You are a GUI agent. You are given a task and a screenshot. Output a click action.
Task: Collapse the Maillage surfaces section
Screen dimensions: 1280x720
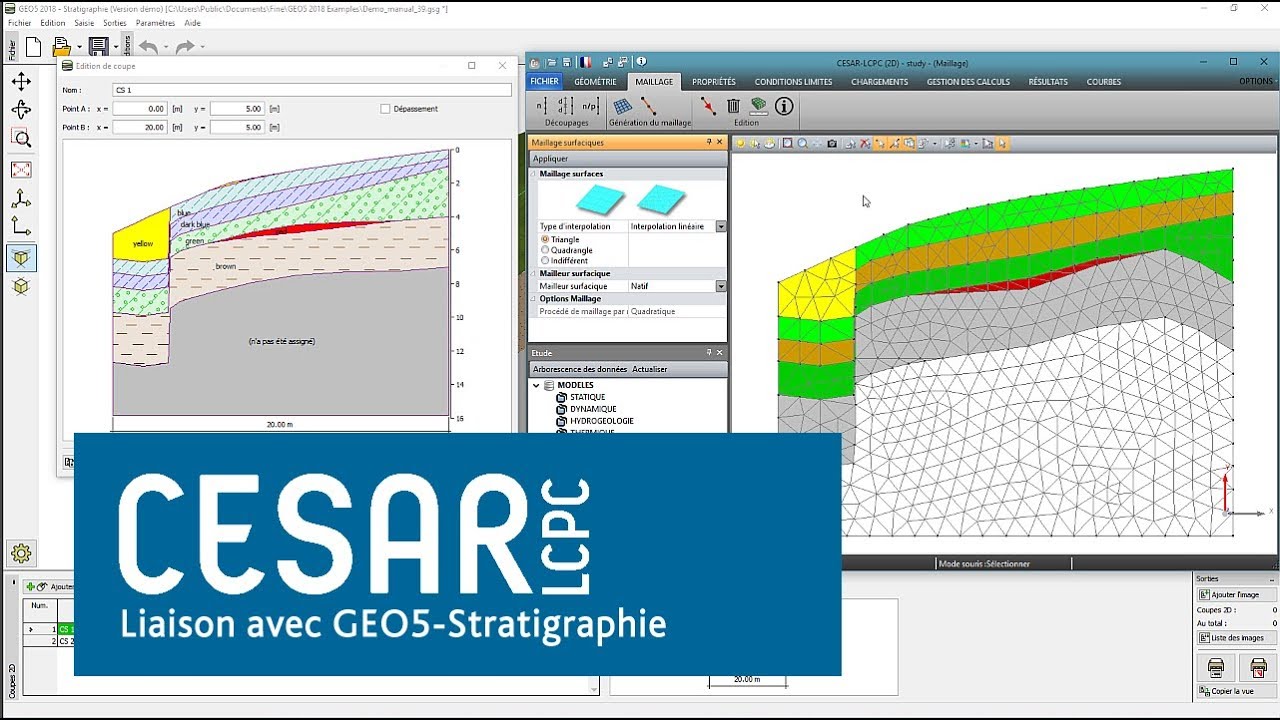point(534,174)
